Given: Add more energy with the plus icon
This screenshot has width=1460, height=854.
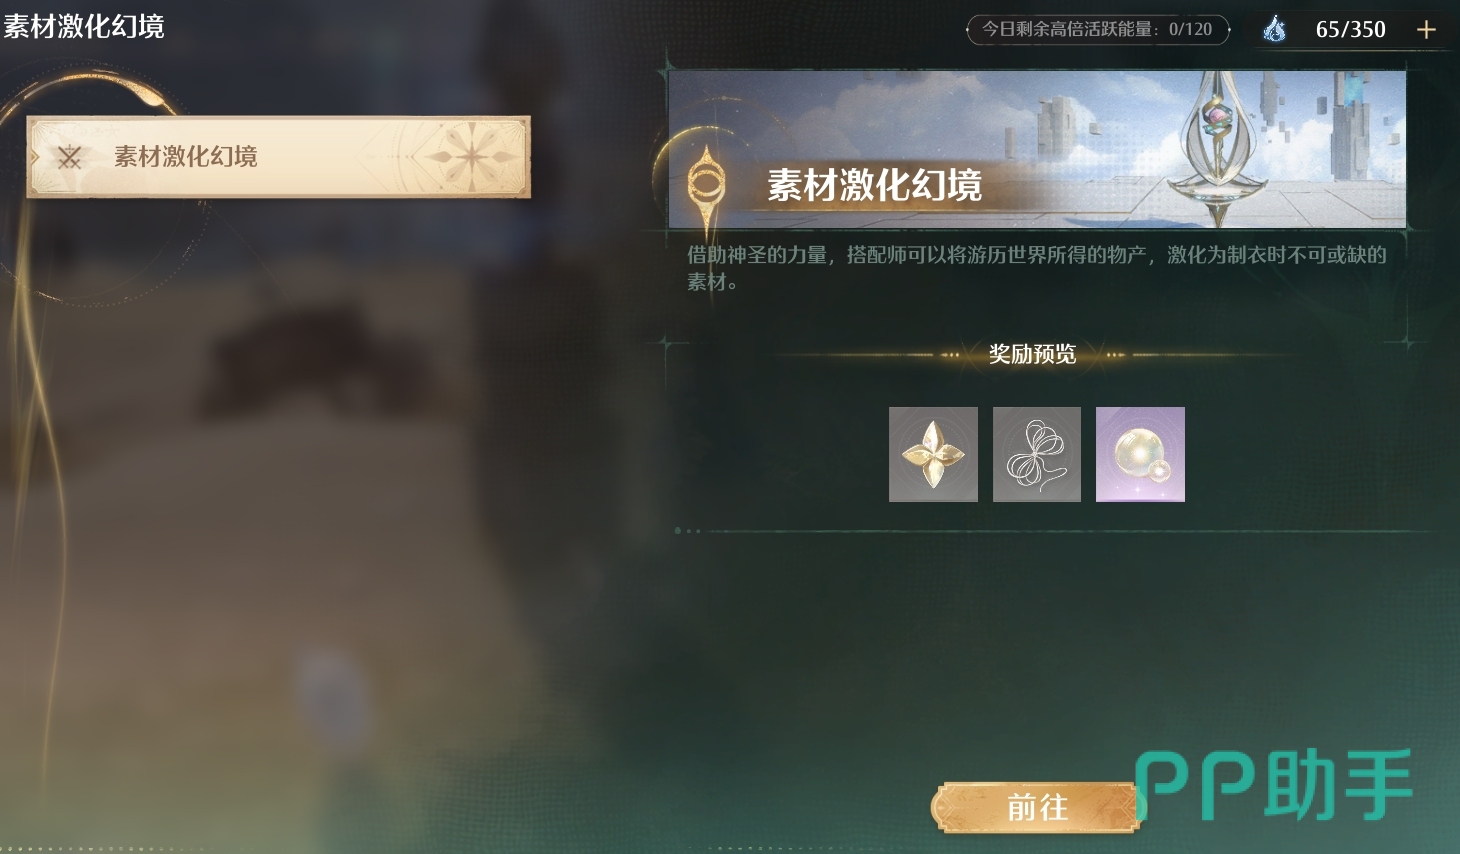Looking at the screenshot, I should [1426, 30].
